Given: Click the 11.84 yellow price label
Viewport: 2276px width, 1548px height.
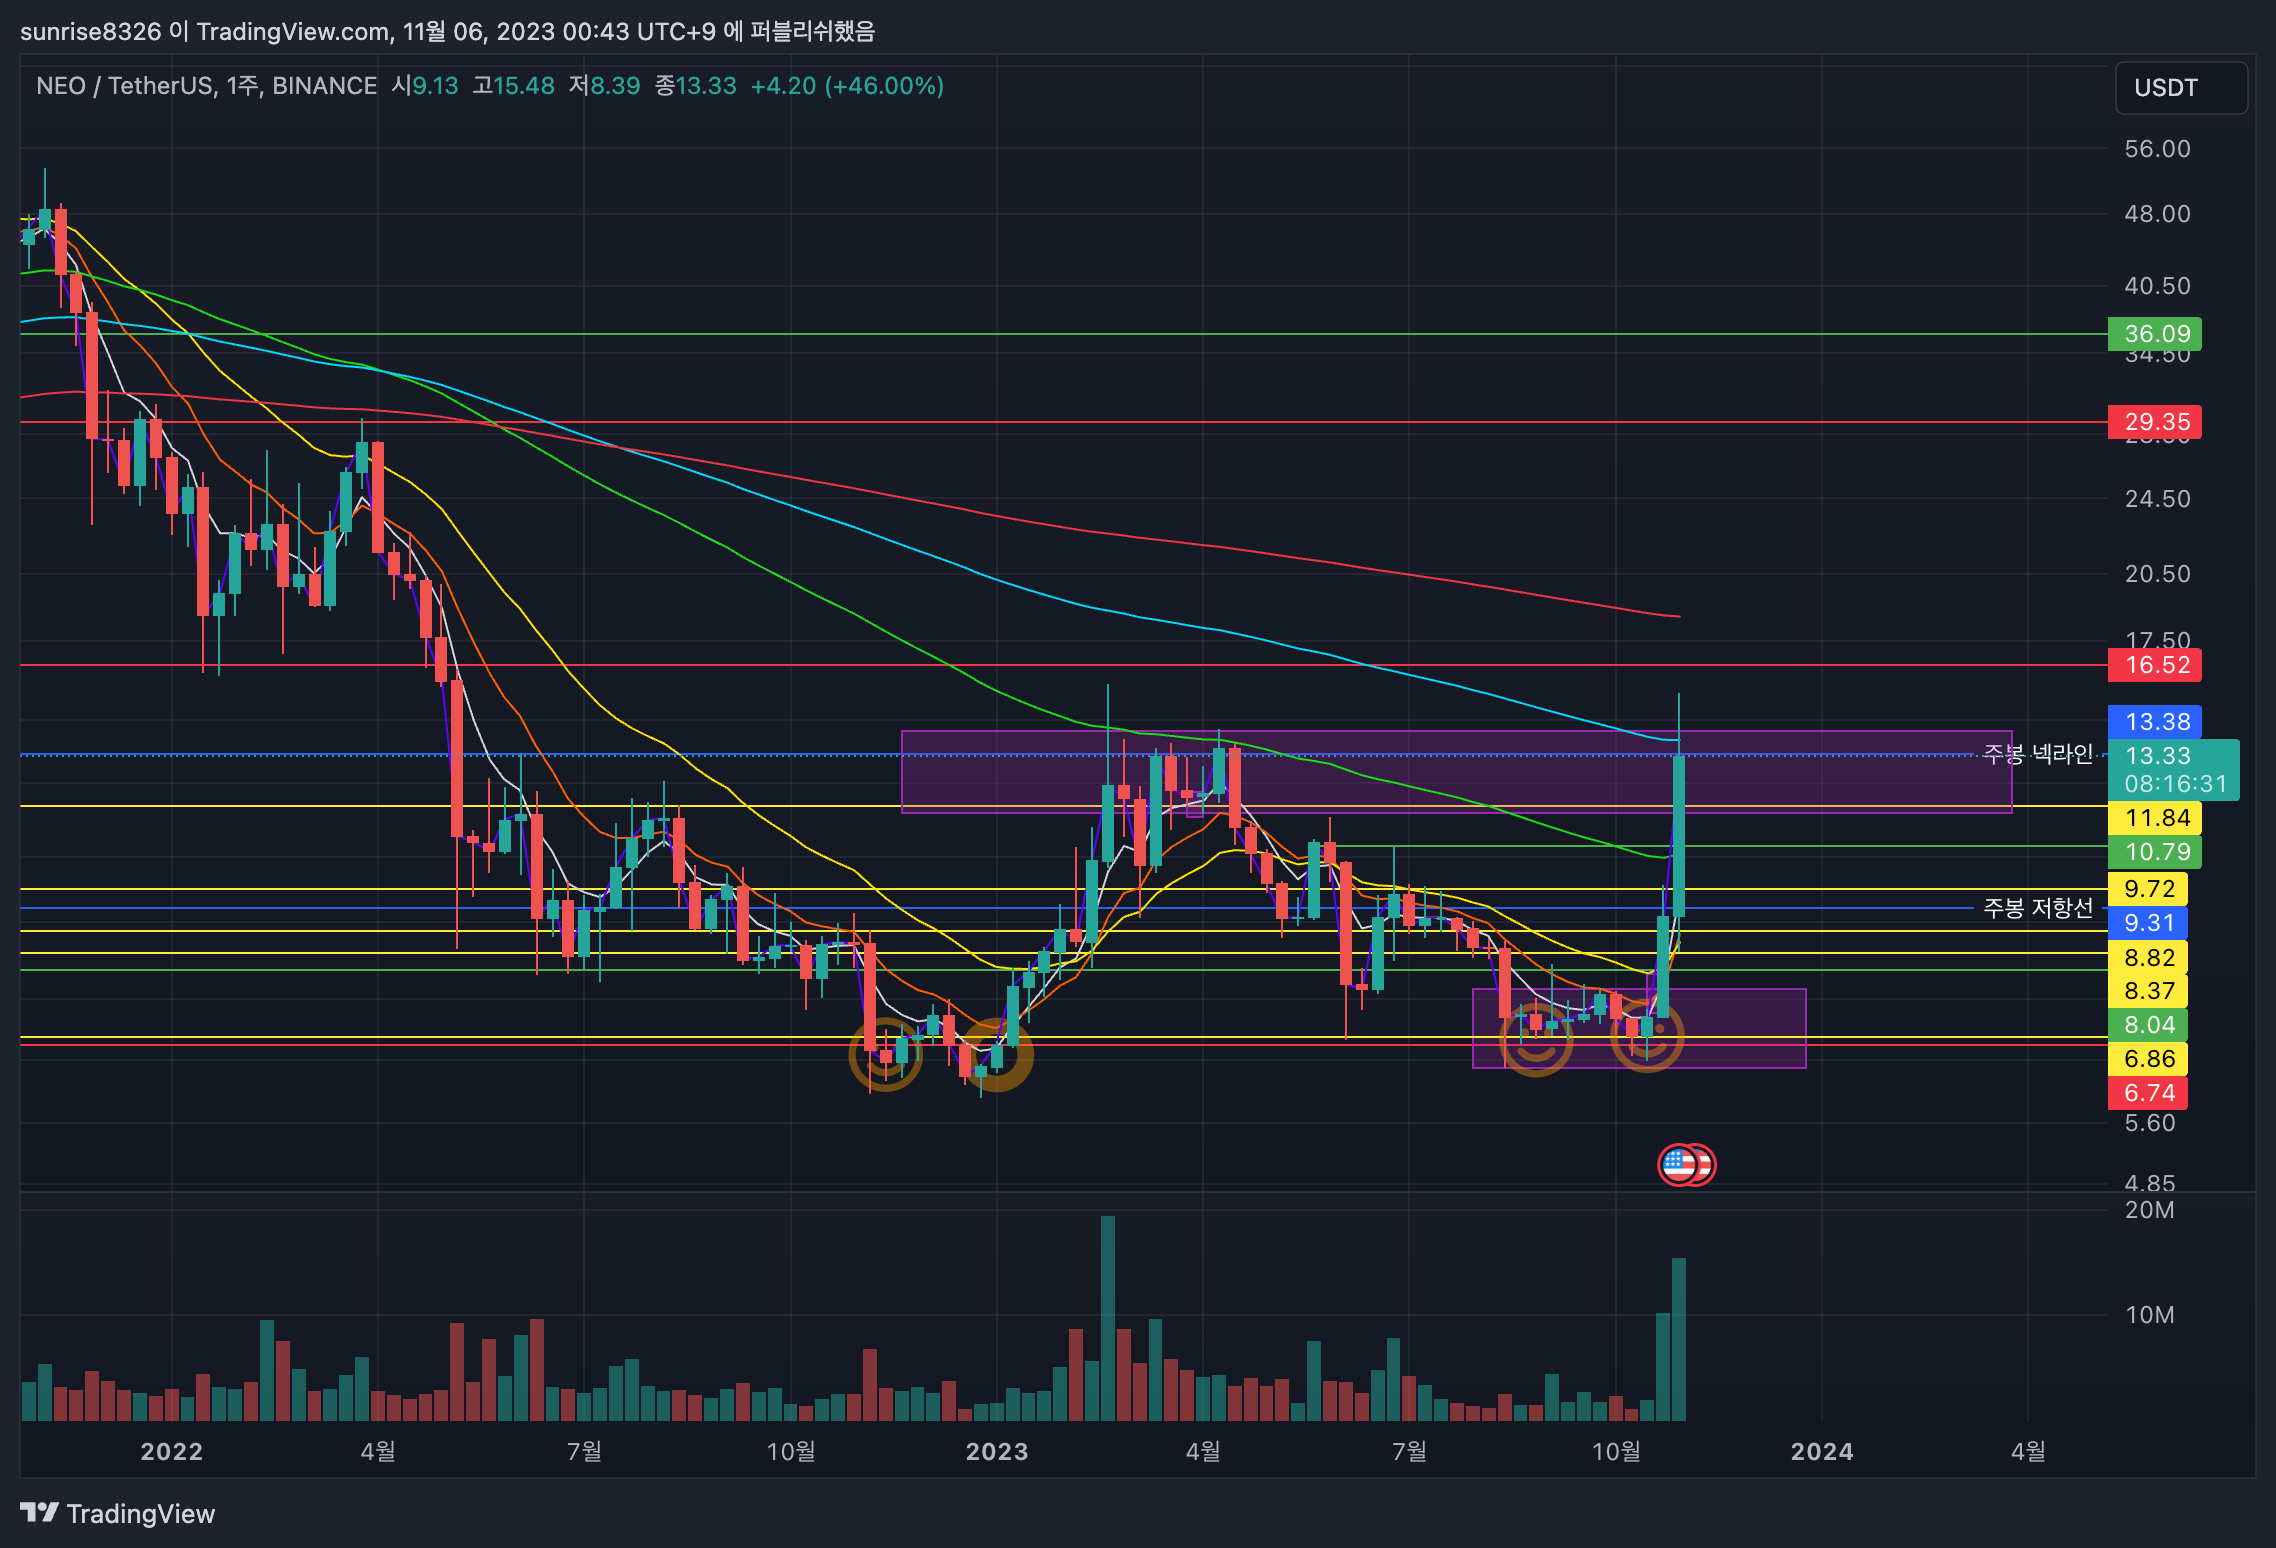Looking at the screenshot, I should pos(2155,818).
